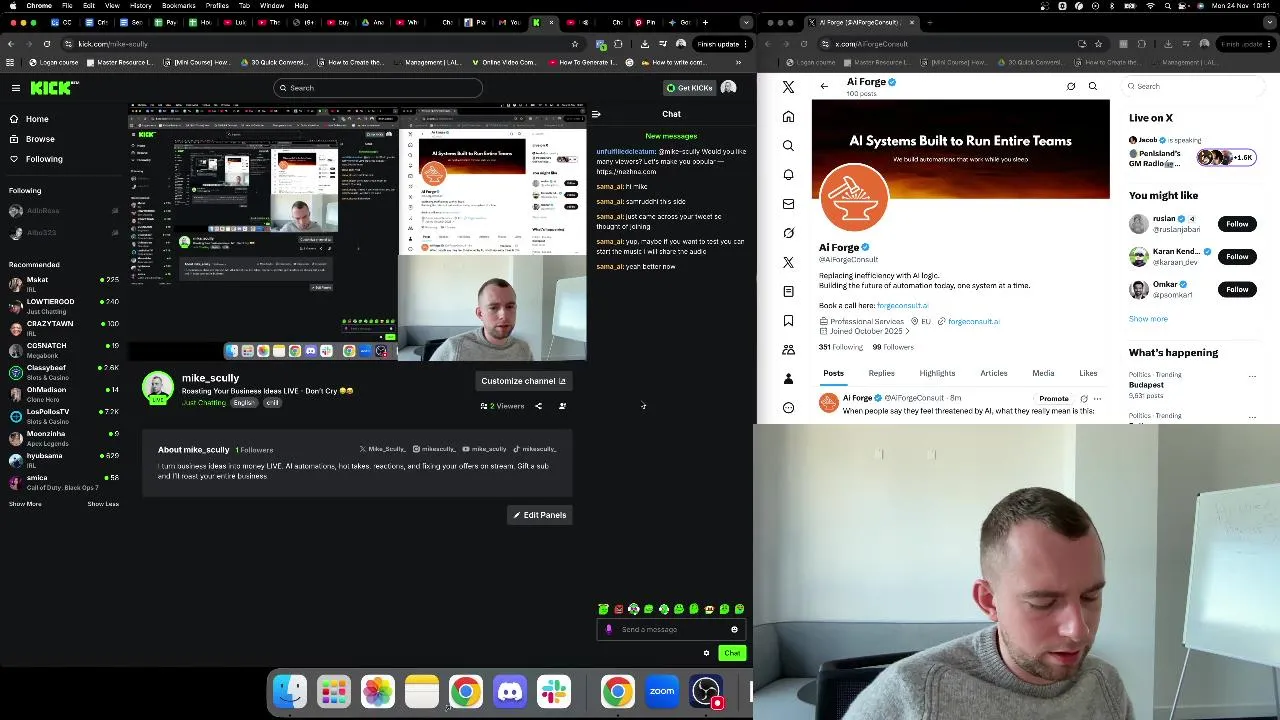Open Classybeef recommended channel
1280x720 pixels.
point(64,372)
